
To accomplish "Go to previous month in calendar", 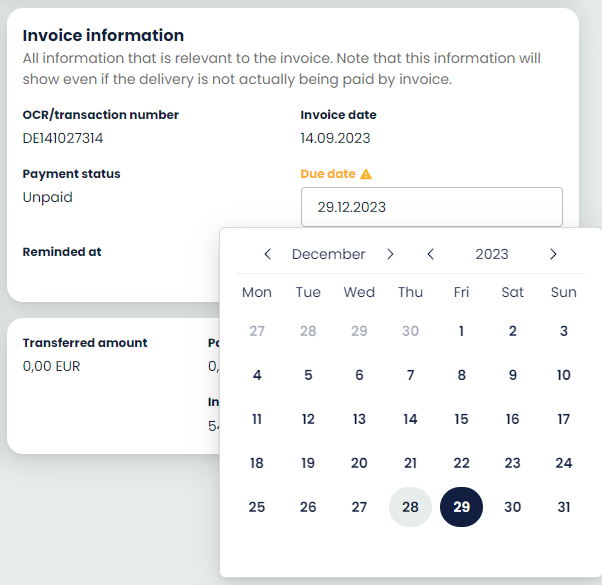I will tap(267, 254).
